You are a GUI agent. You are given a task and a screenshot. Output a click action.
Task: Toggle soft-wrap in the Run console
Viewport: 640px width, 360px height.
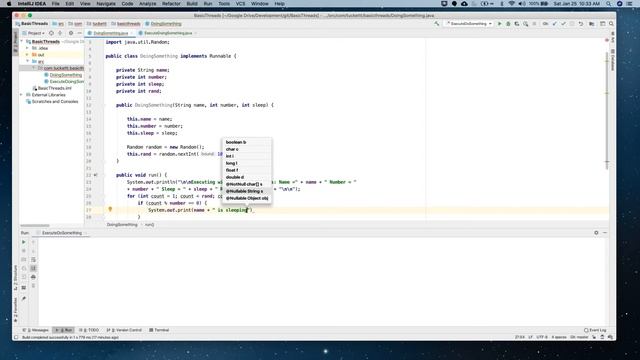(x=33, y=260)
